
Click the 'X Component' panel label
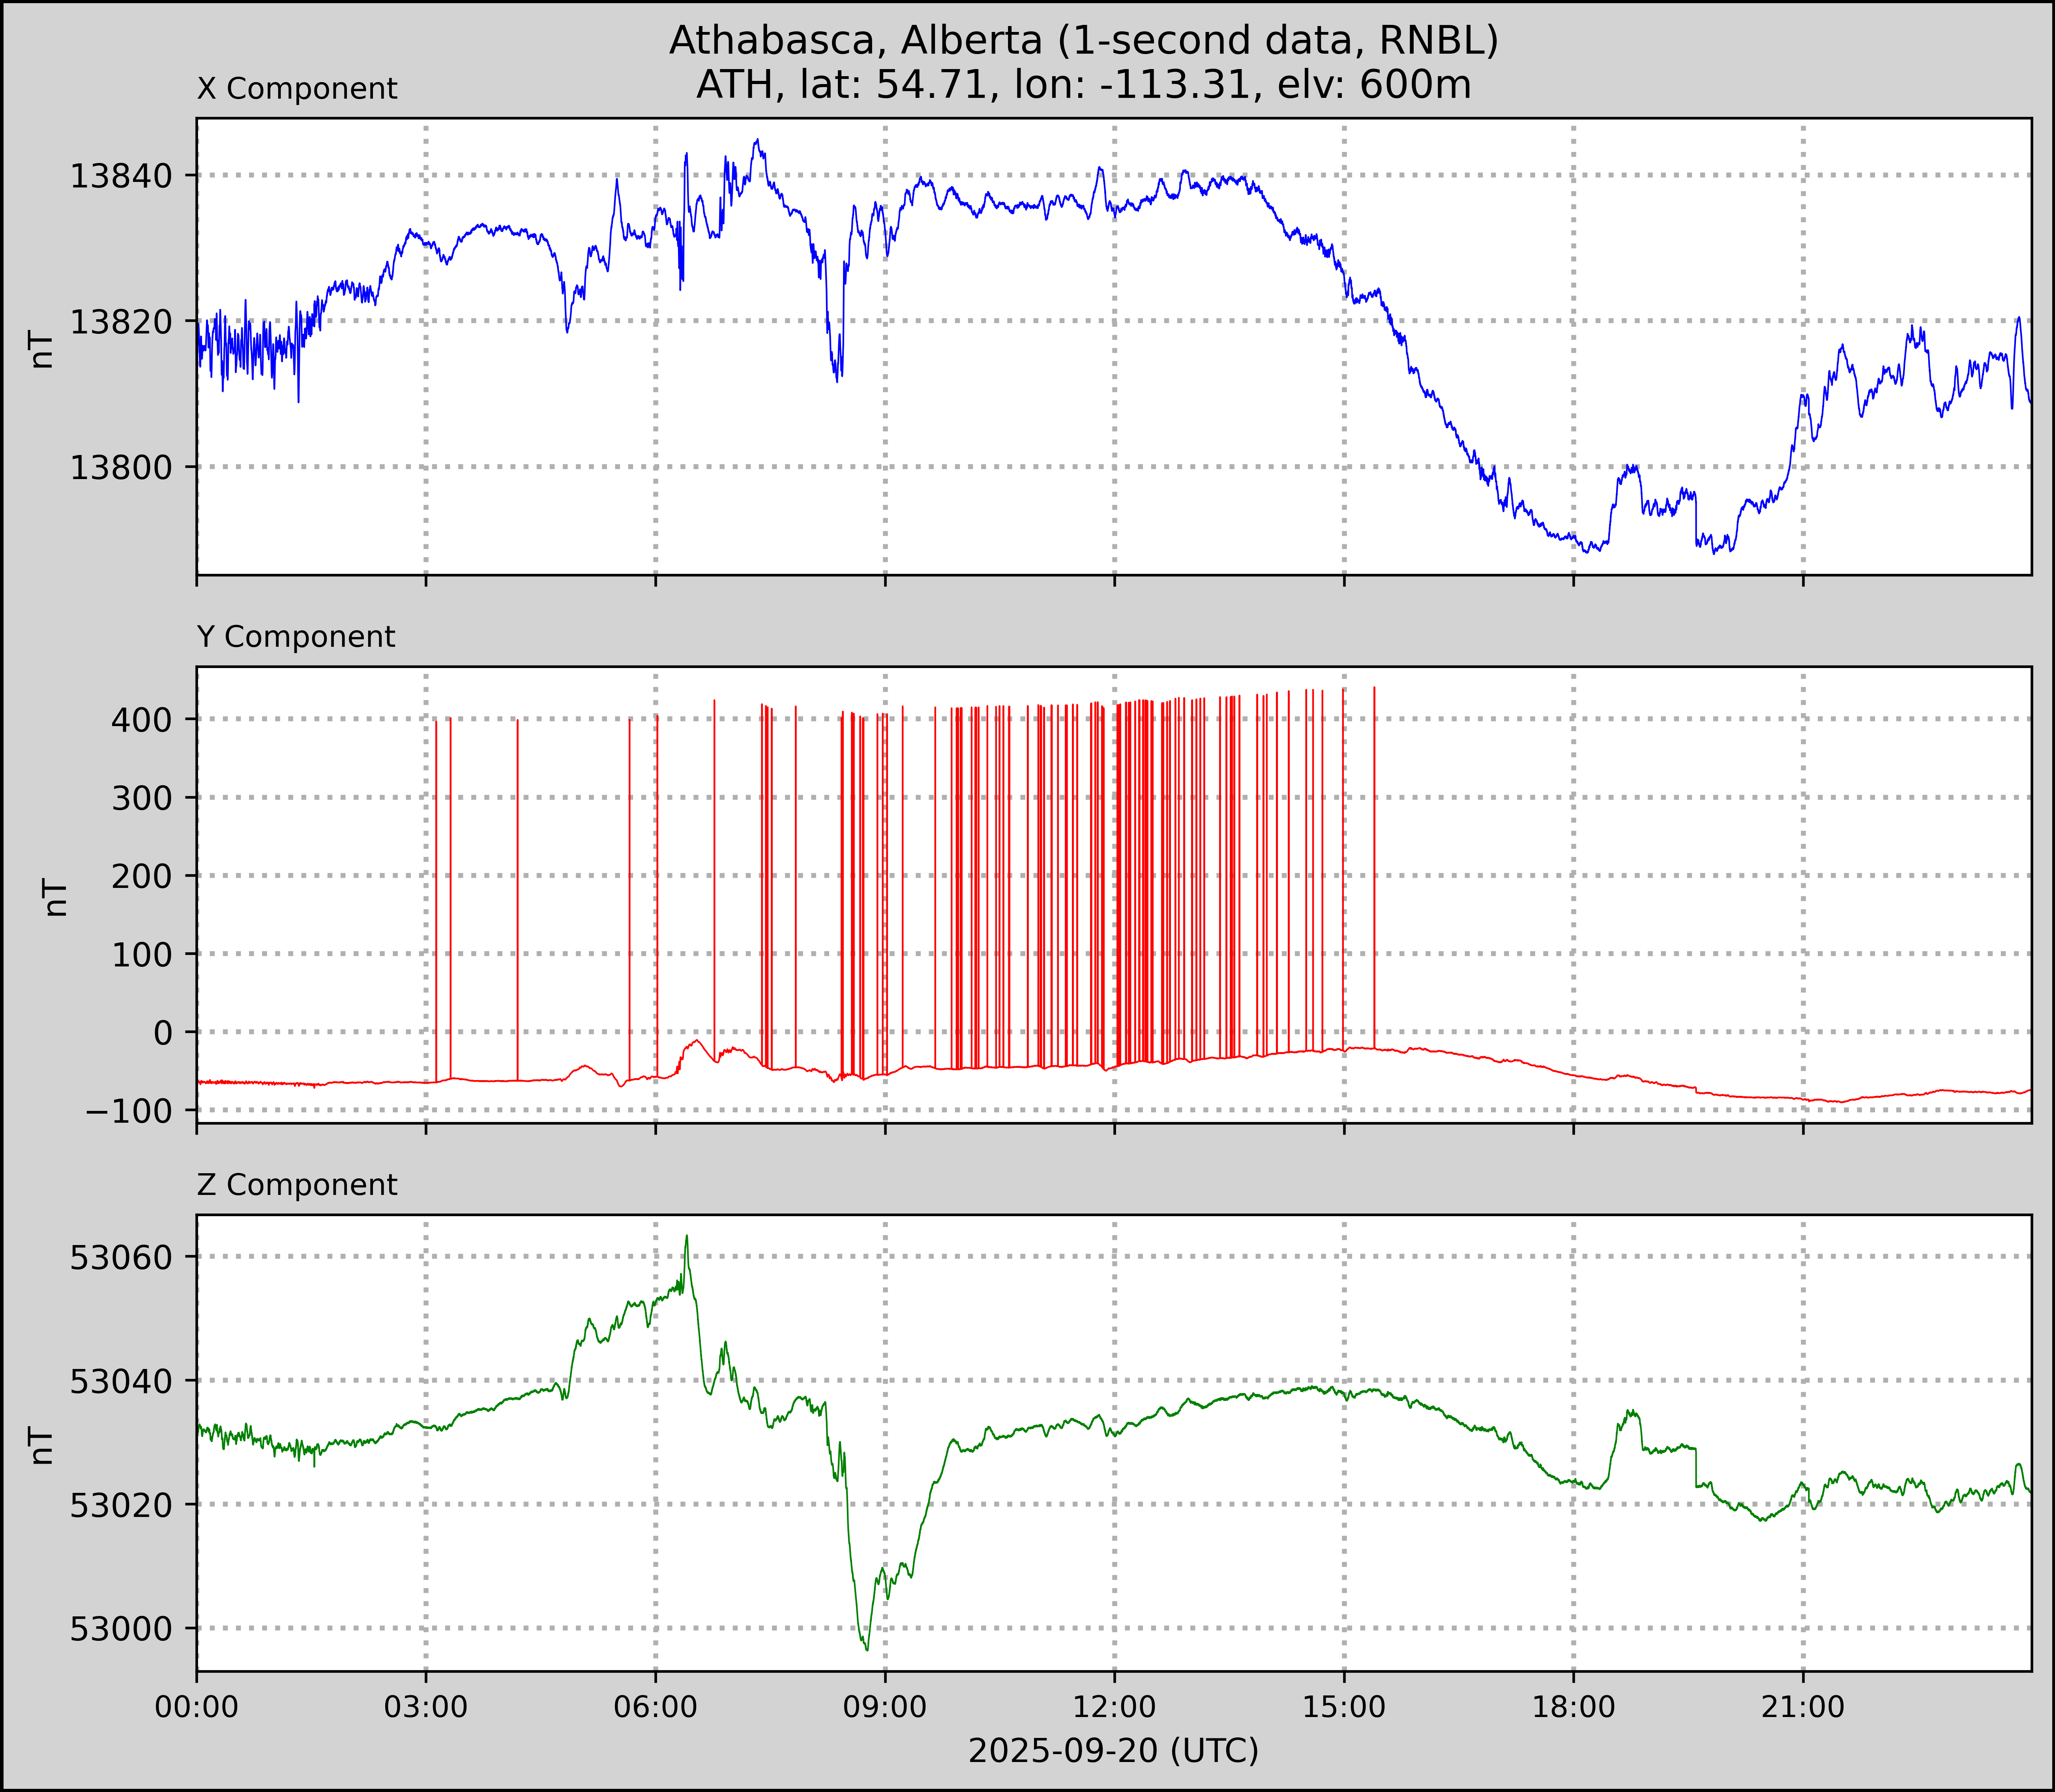[x=297, y=89]
